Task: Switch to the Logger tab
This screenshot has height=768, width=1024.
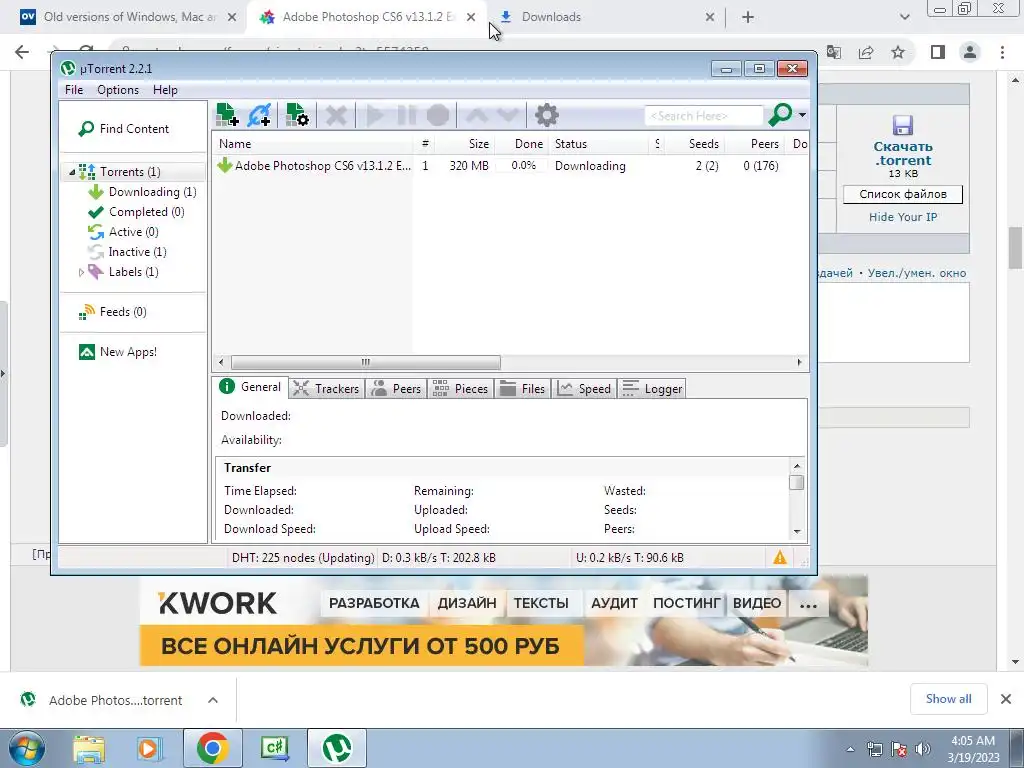Action: 652,389
